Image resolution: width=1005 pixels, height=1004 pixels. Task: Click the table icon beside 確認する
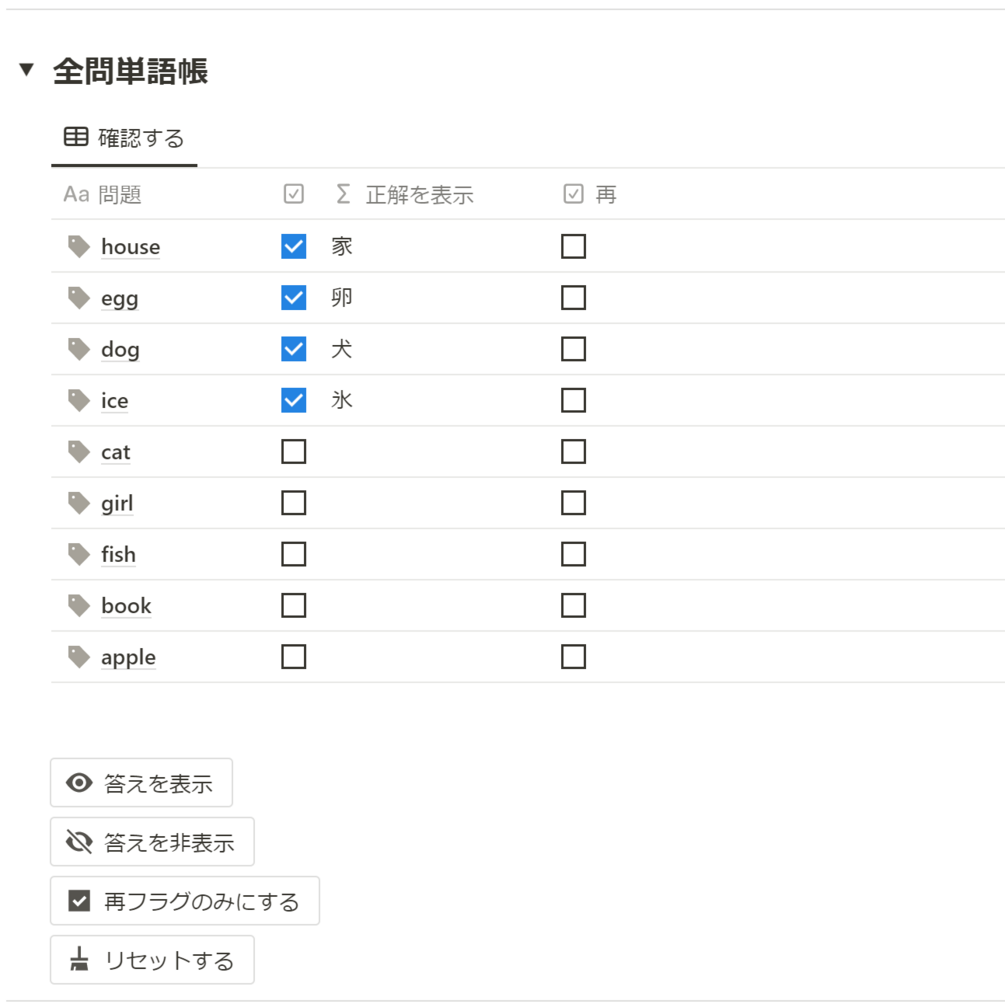click(76, 137)
